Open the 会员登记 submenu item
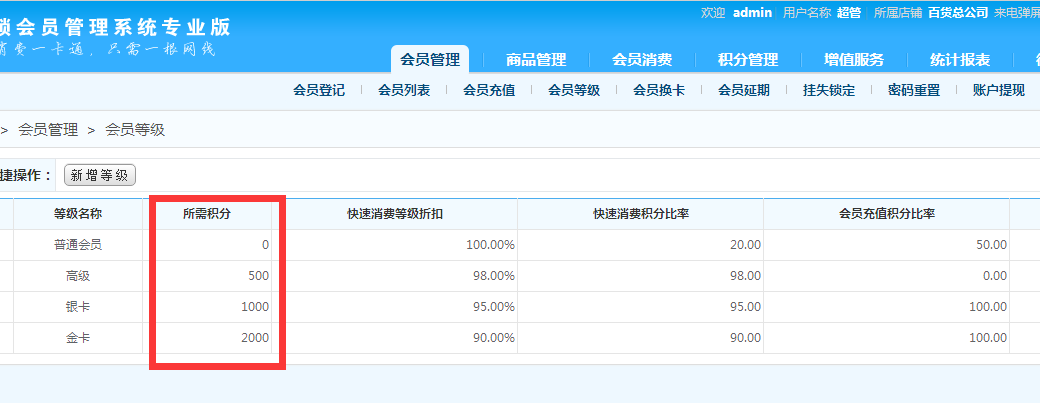 tap(319, 90)
